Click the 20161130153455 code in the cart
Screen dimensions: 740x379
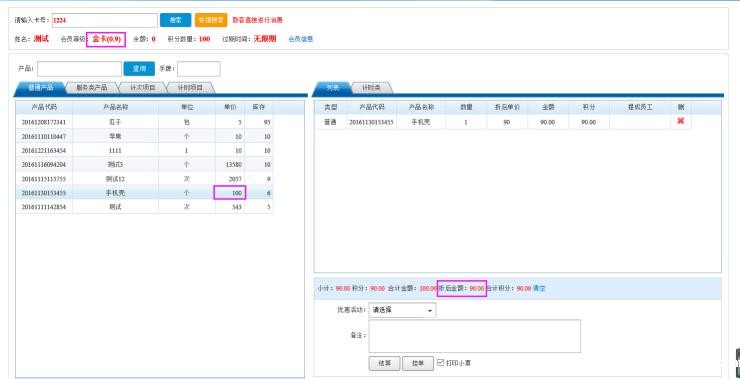(x=371, y=122)
